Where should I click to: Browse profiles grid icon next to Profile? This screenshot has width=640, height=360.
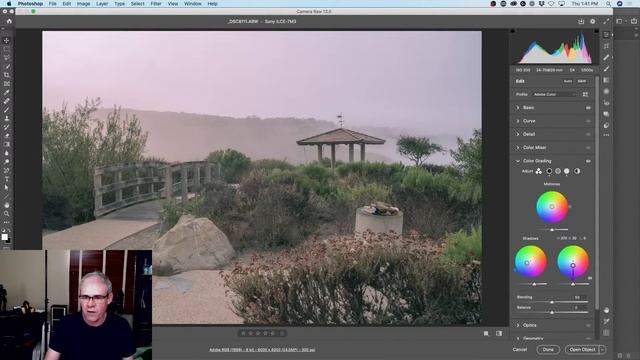click(585, 94)
